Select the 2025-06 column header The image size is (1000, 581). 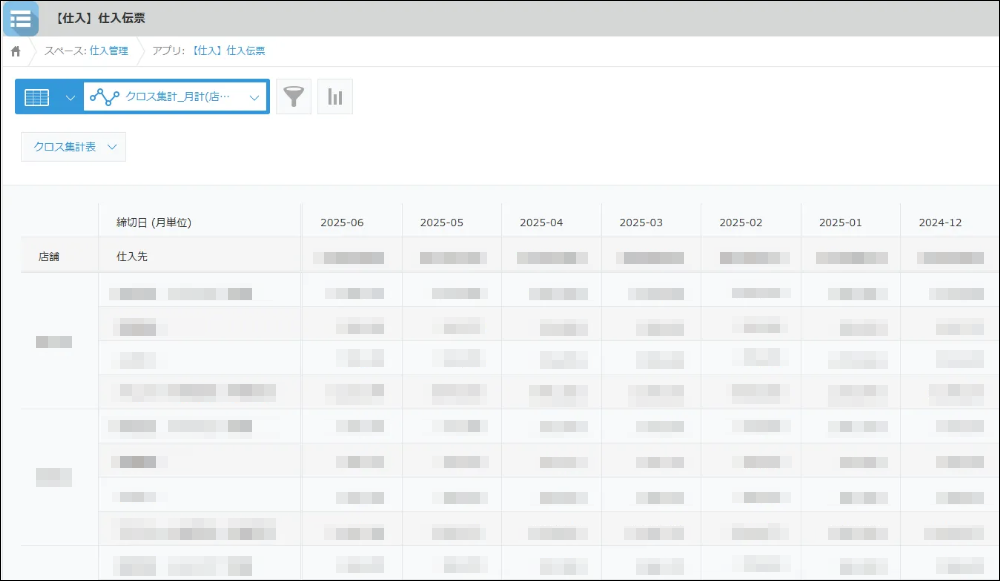point(341,222)
